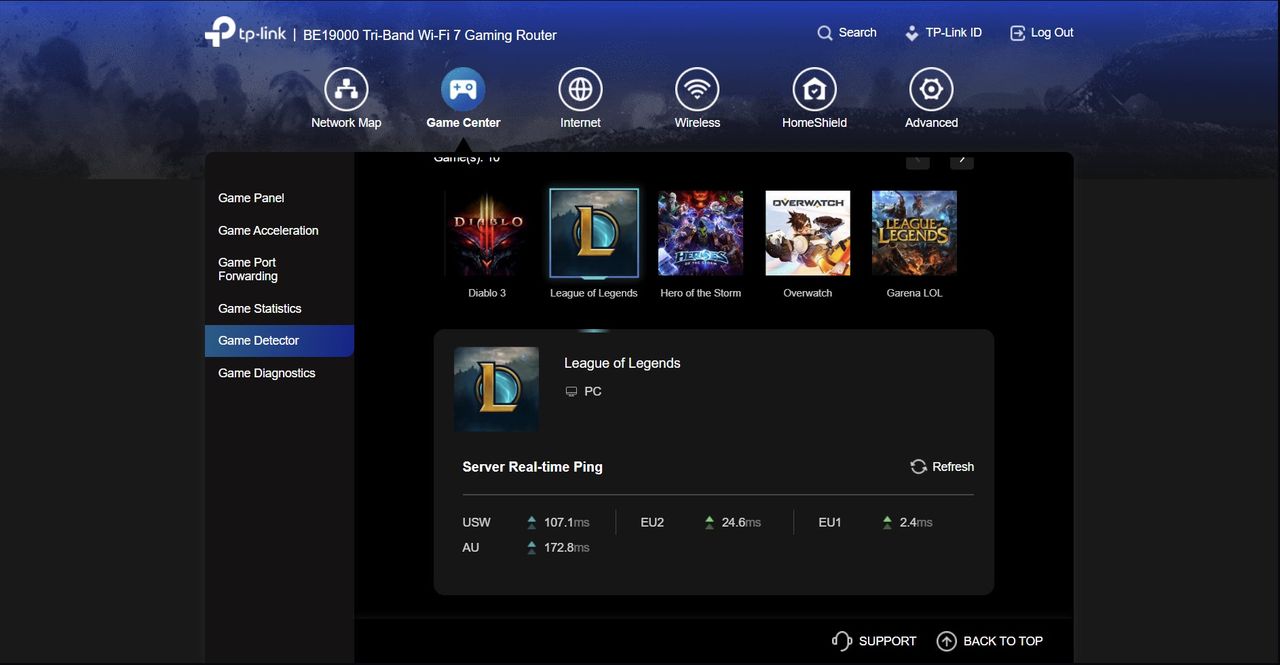Click the EU1 ping value 2.4ms
This screenshot has width=1280, height=665.
pos(916,523)
